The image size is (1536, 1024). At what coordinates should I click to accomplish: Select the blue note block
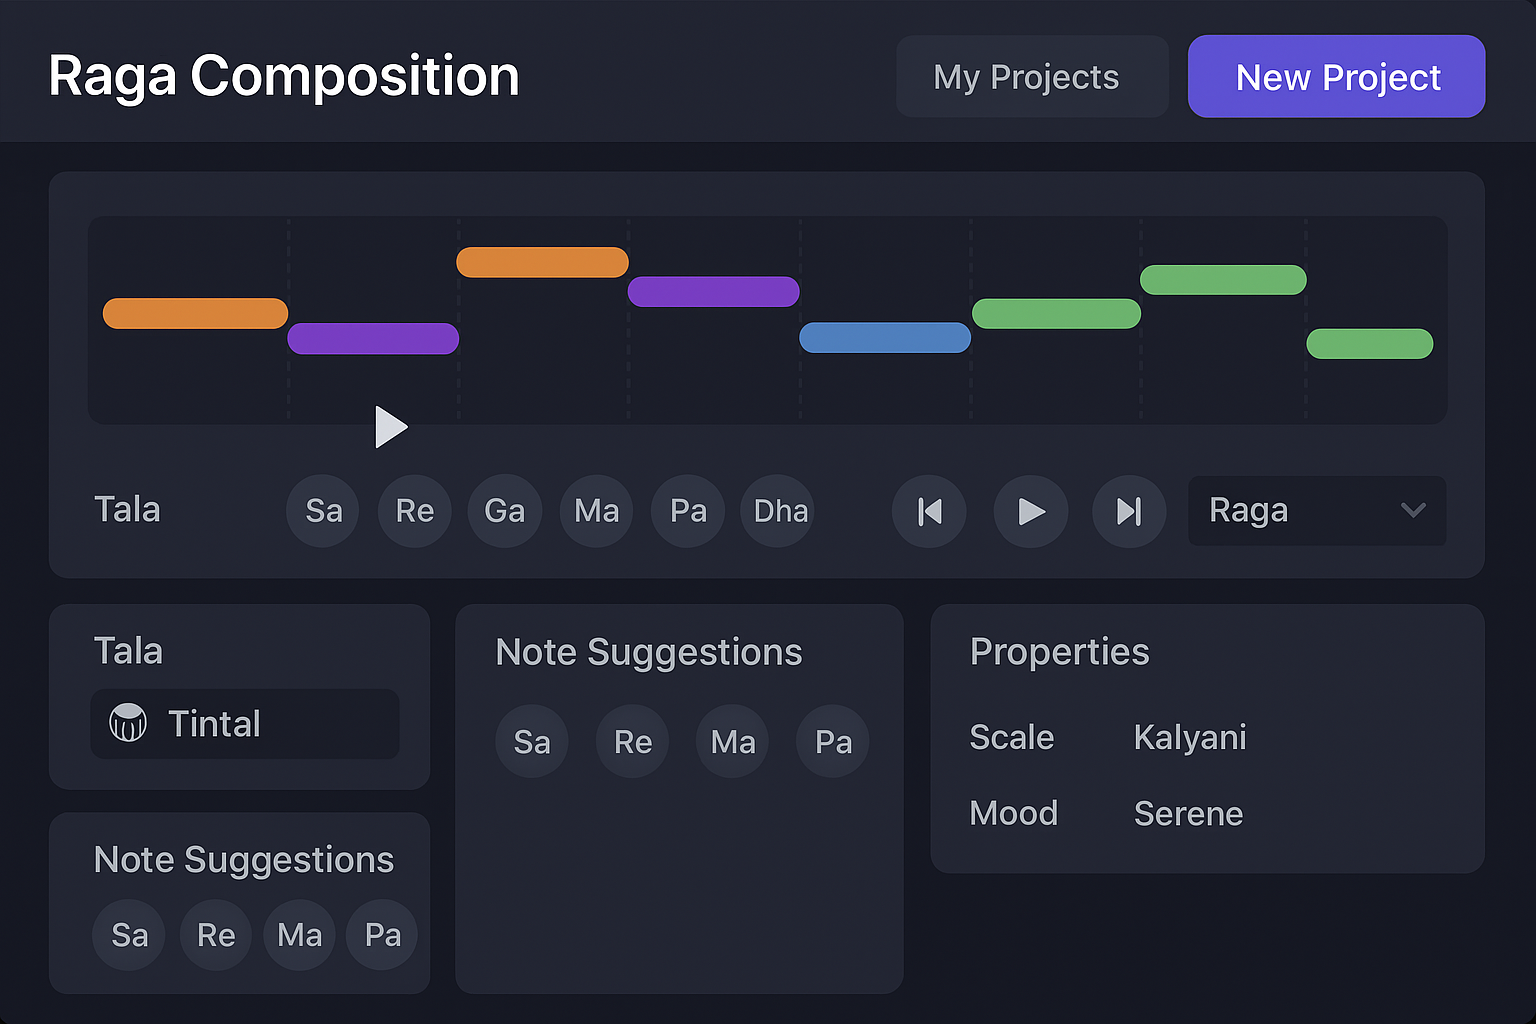[885, 337]
